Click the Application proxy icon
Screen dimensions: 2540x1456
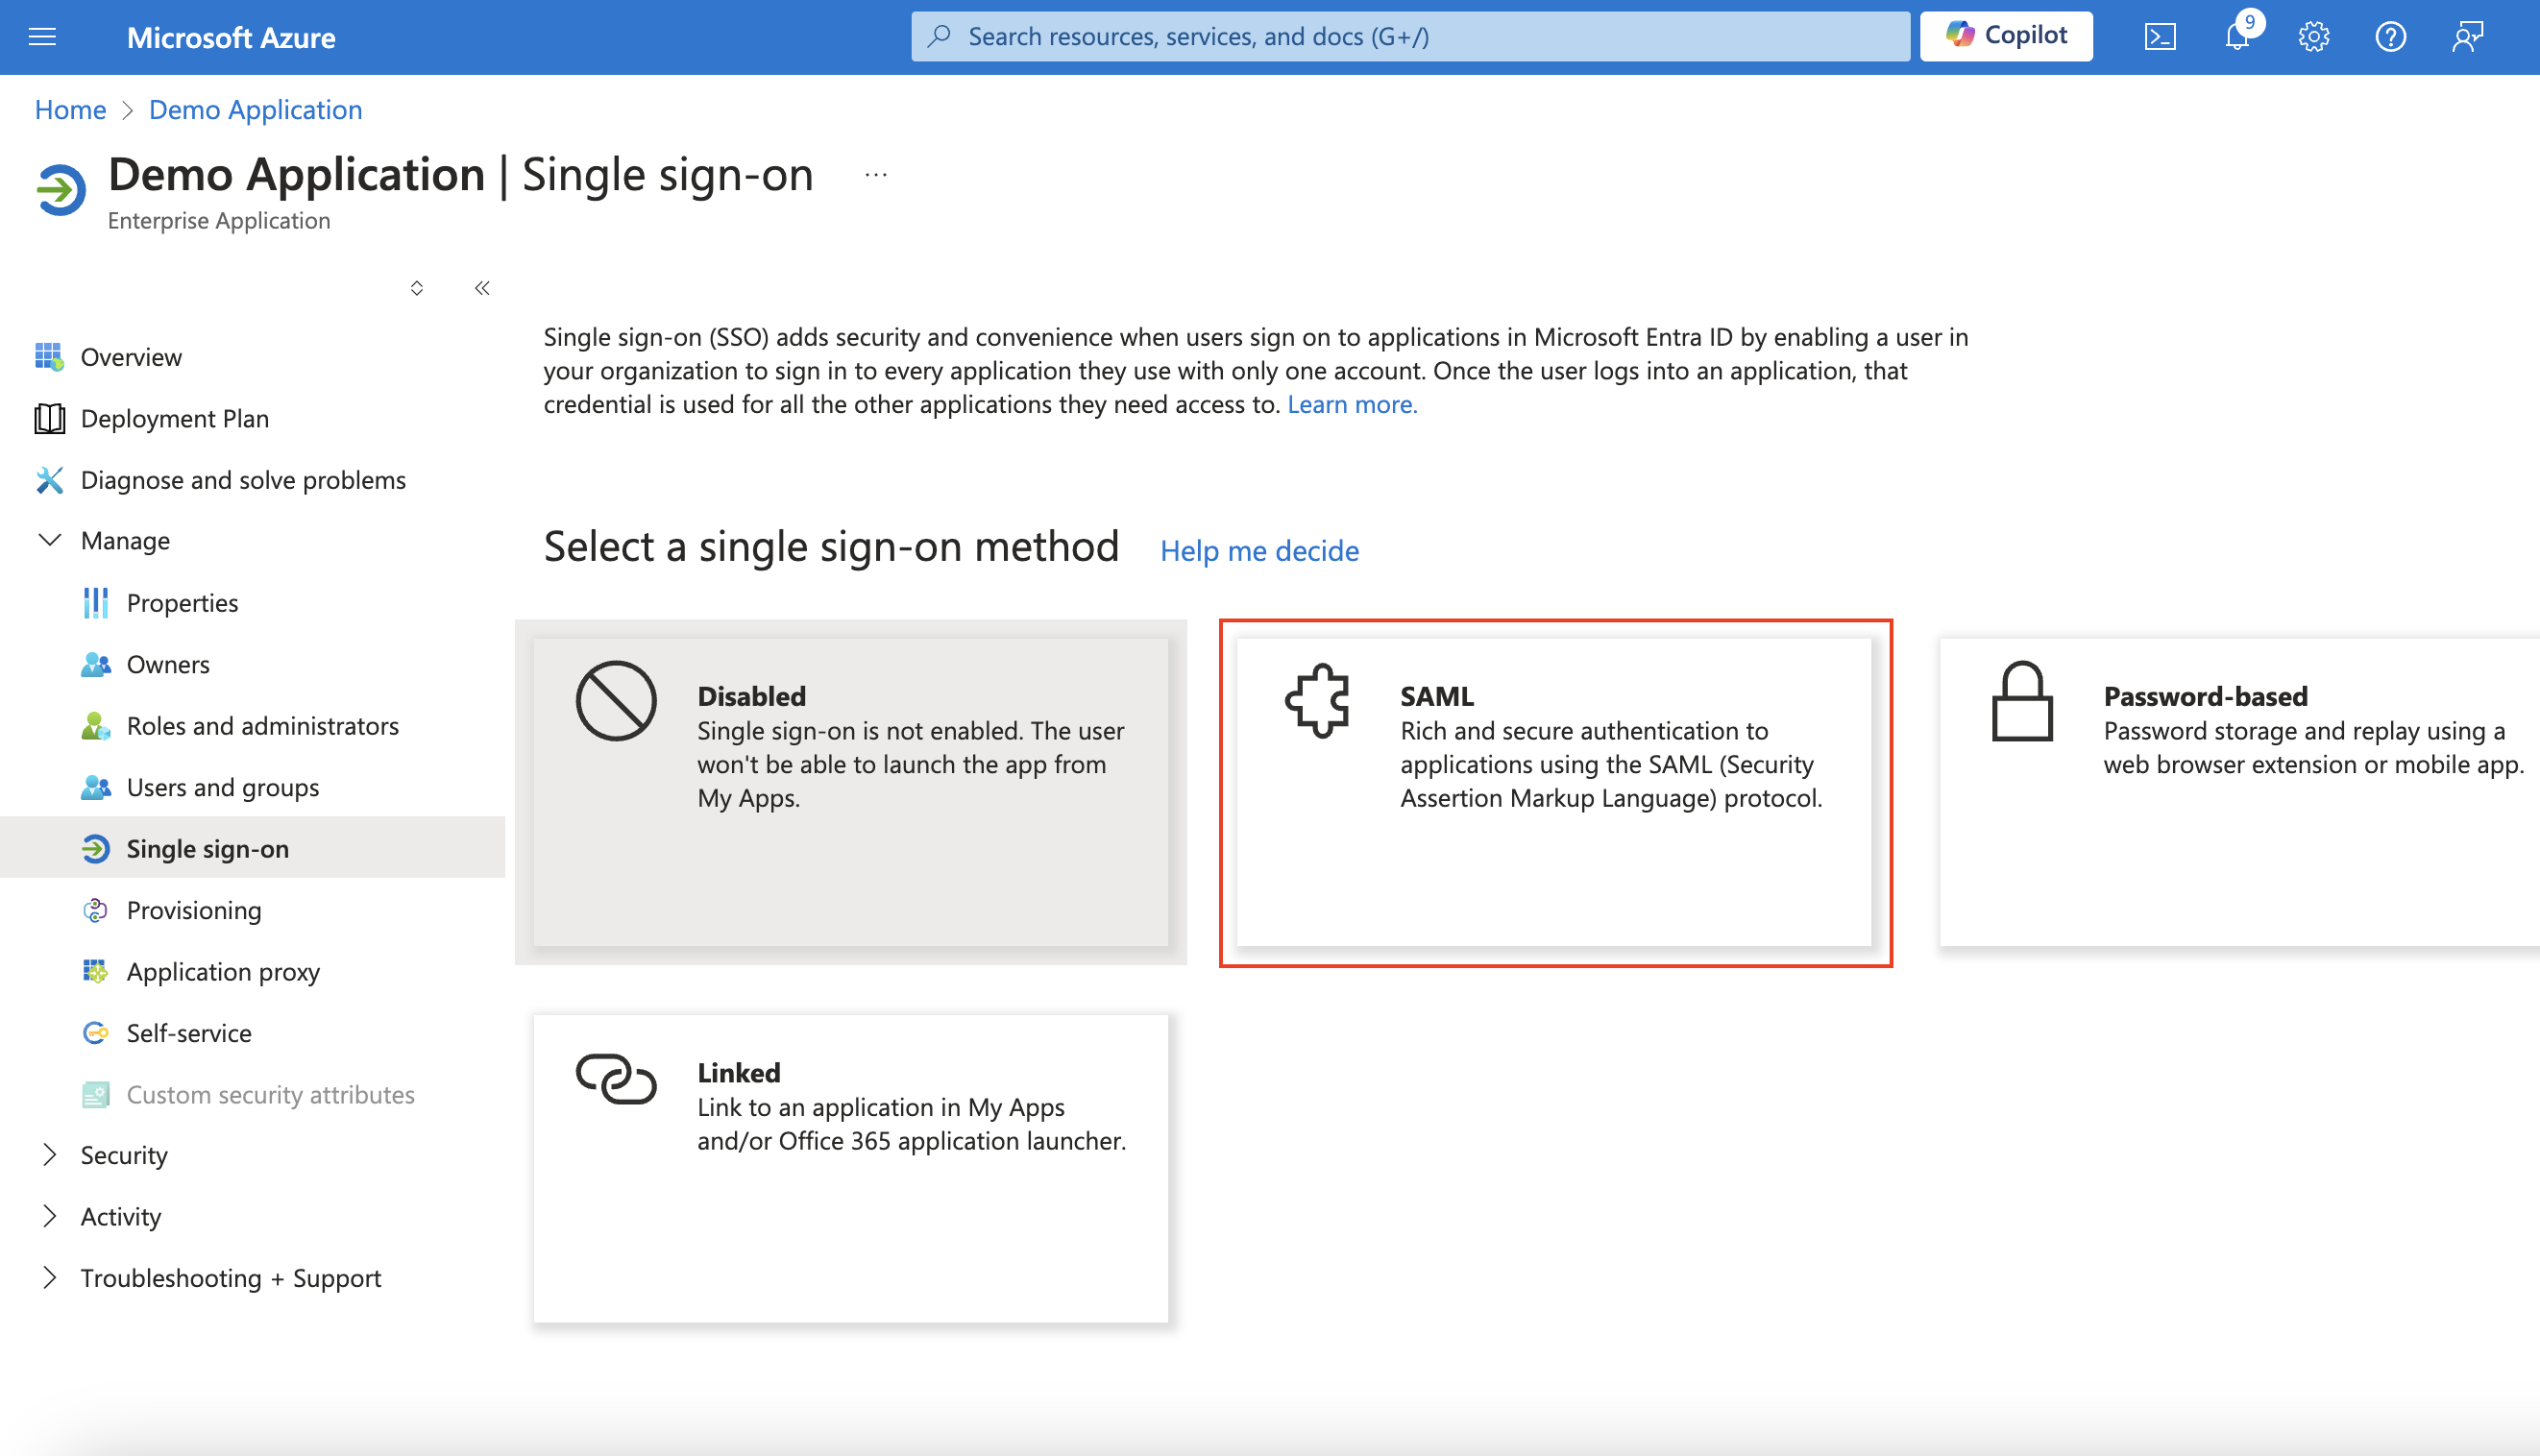coord(95,971)
